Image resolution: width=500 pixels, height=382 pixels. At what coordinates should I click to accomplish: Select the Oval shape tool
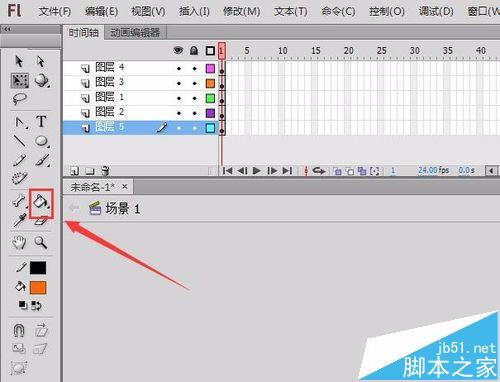pos(42,141)
